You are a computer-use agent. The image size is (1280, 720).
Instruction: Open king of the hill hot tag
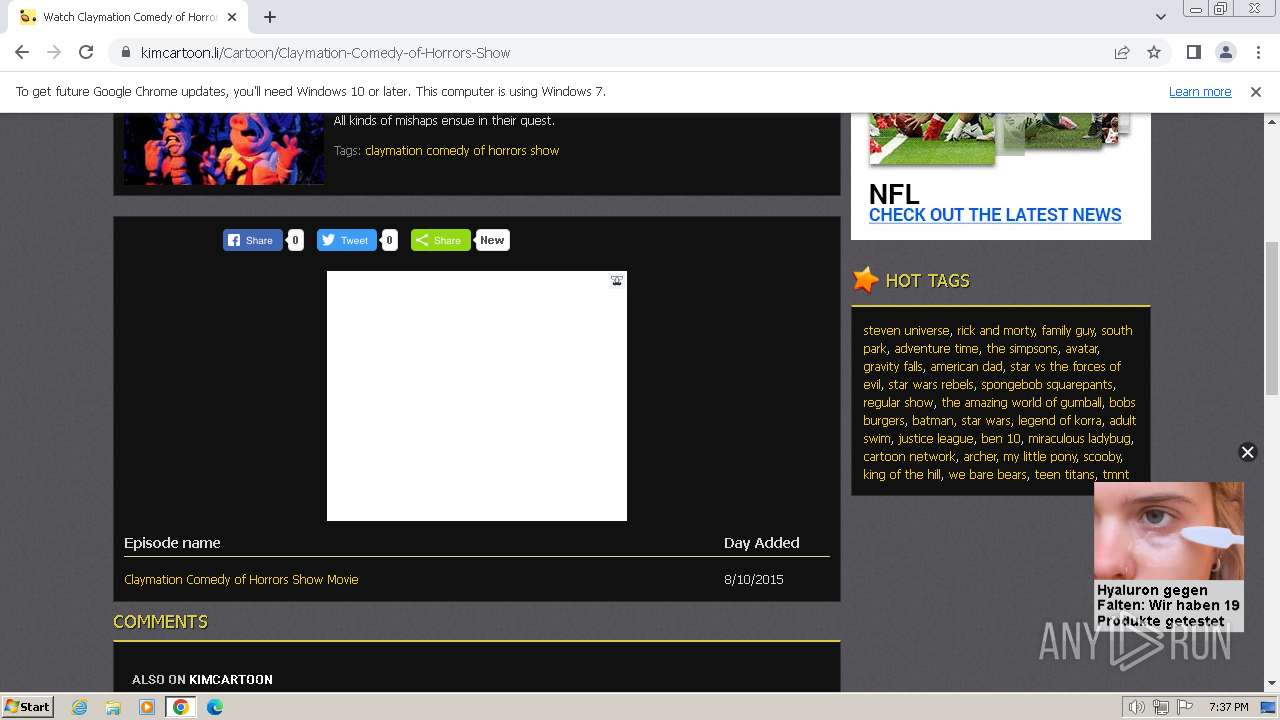pos(902,474)
